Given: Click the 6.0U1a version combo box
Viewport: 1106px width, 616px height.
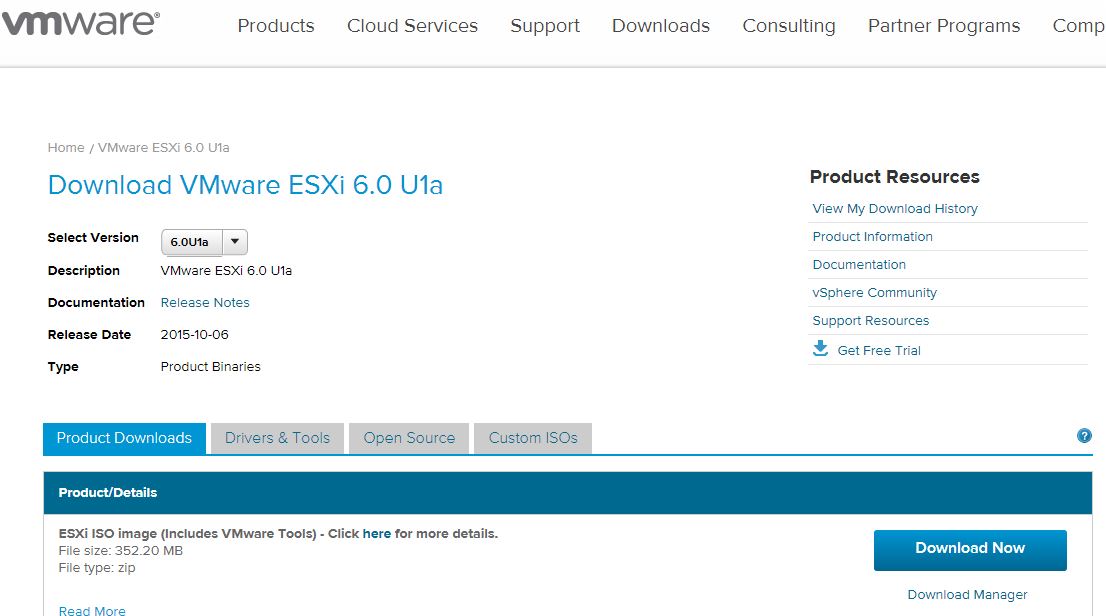Looking at the screenshot, I should click(x=204, y=242).
